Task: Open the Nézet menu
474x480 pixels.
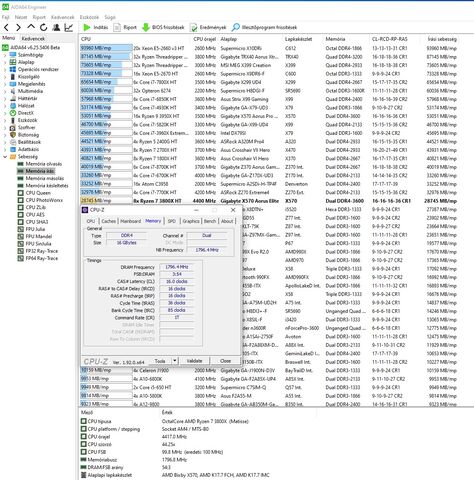Action: click(21, 17)
